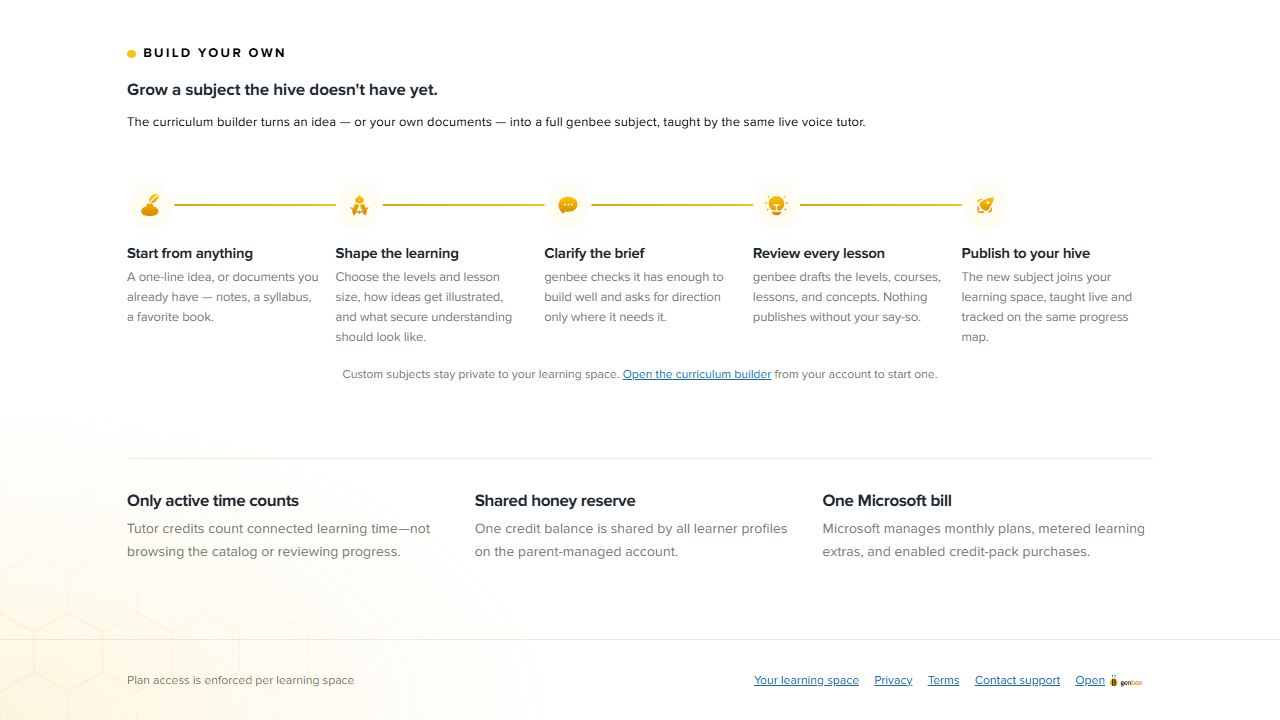
Task: Open the Privacy footer link
Action: [x=893, y=680]
